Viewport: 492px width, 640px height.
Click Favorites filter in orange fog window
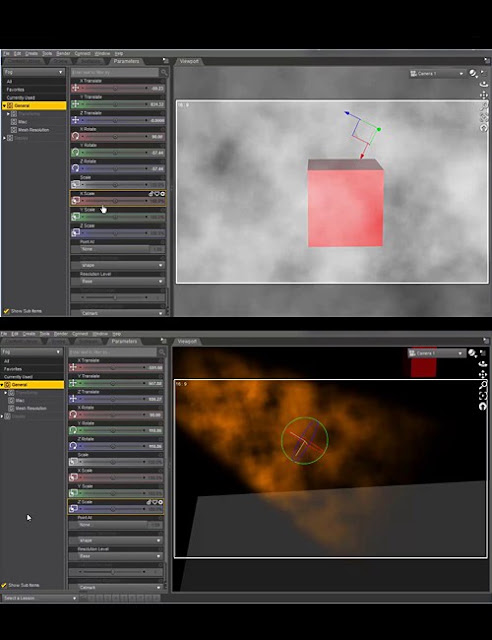coord(13,369)
